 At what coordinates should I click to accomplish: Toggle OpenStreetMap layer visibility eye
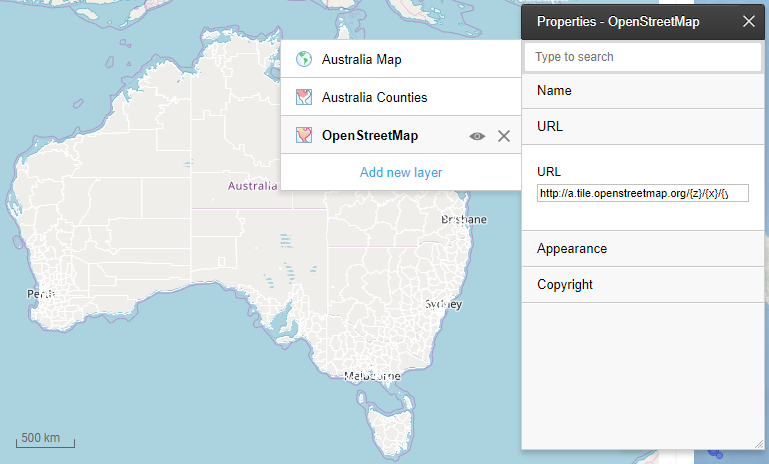[478, 136]
